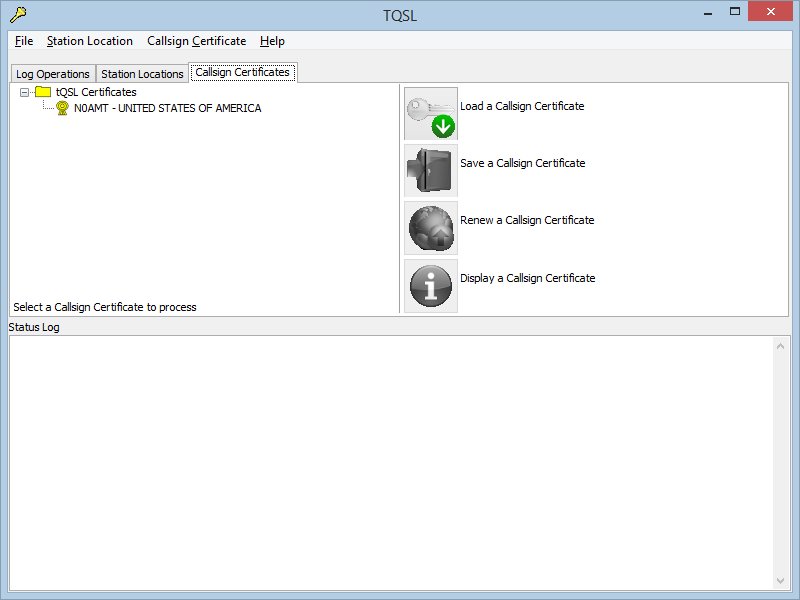Click the Status Log scrollbar down arrow

coord(780,581)
